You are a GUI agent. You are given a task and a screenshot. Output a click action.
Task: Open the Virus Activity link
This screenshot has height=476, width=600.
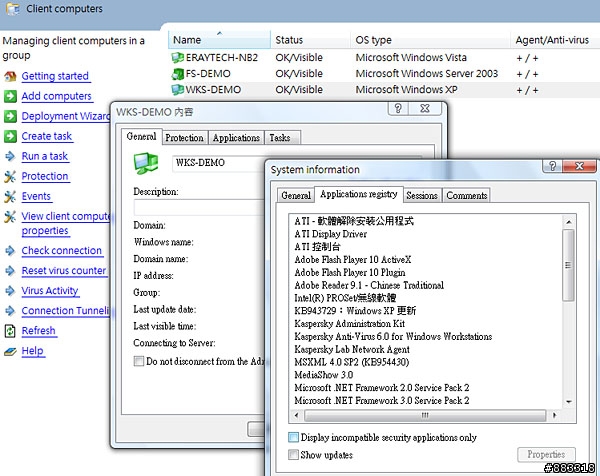tap(50, 291)
